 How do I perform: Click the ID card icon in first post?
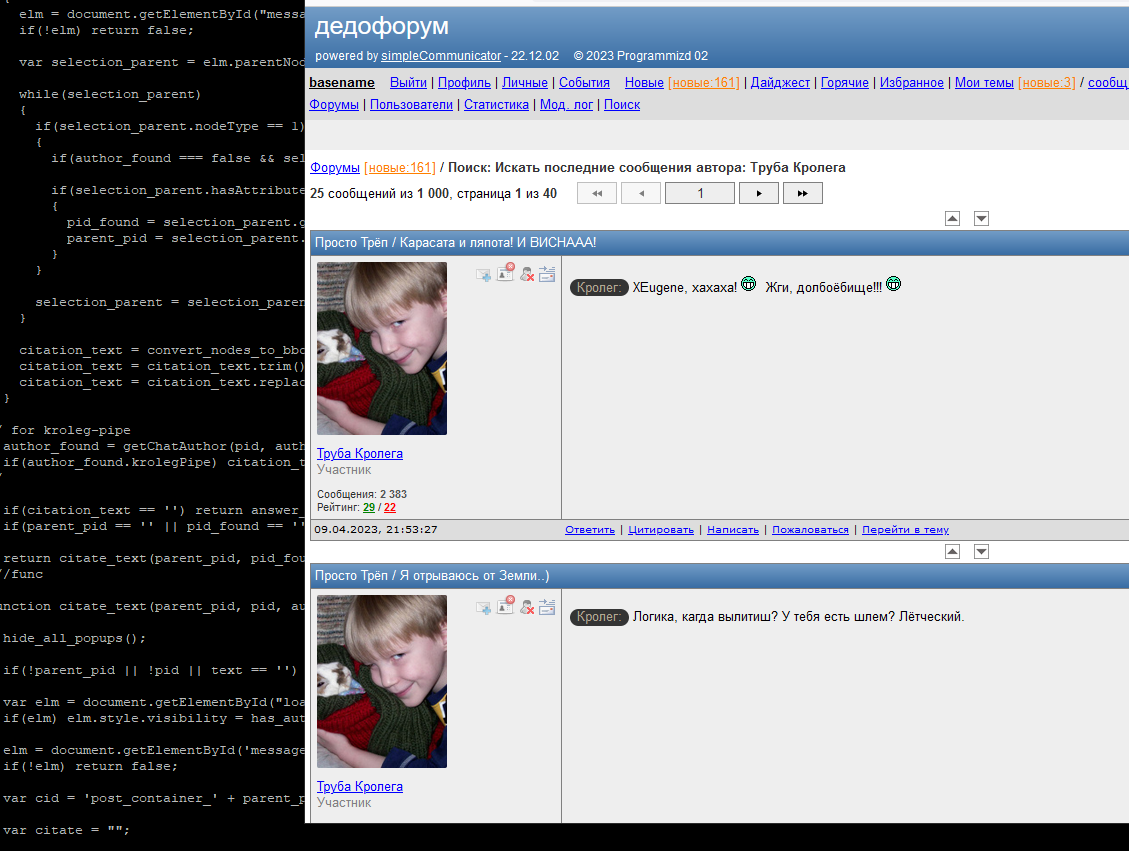tap(505, 272)
